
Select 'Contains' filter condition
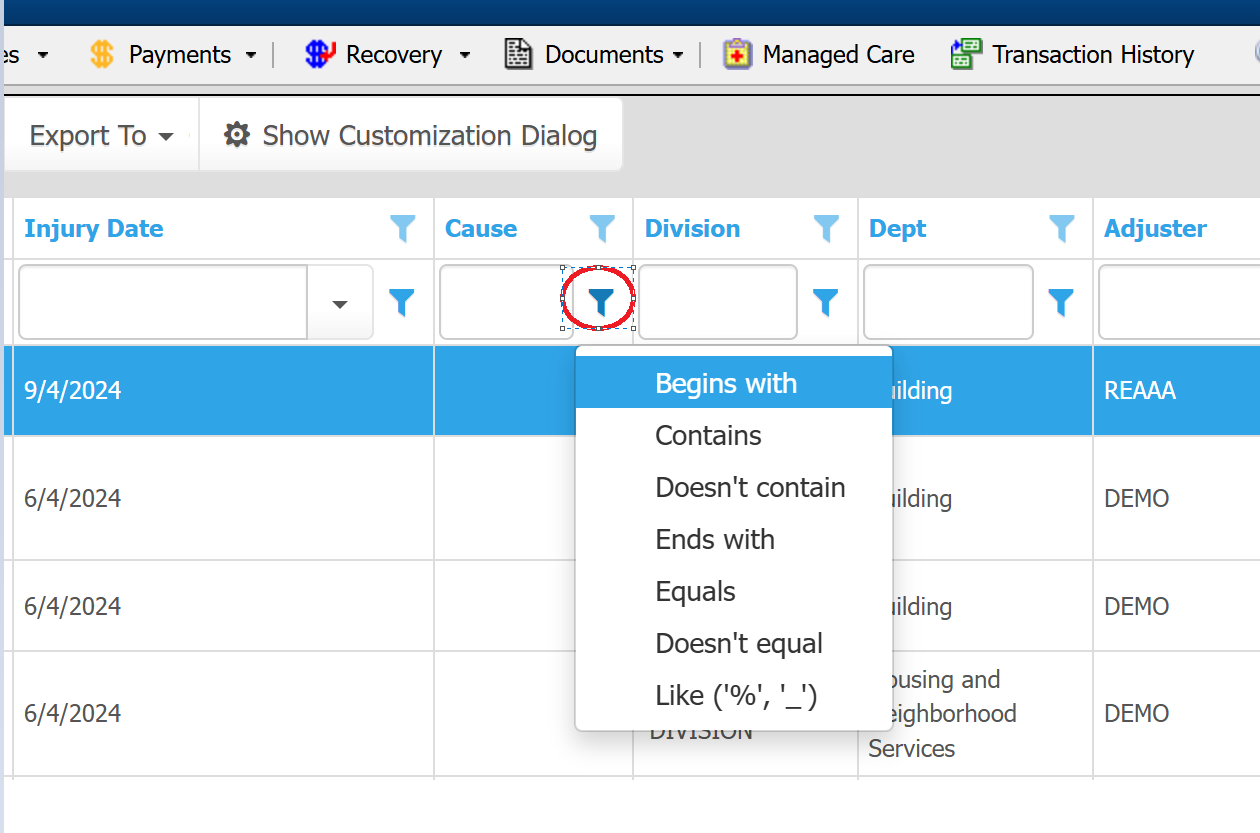[708, 436]
